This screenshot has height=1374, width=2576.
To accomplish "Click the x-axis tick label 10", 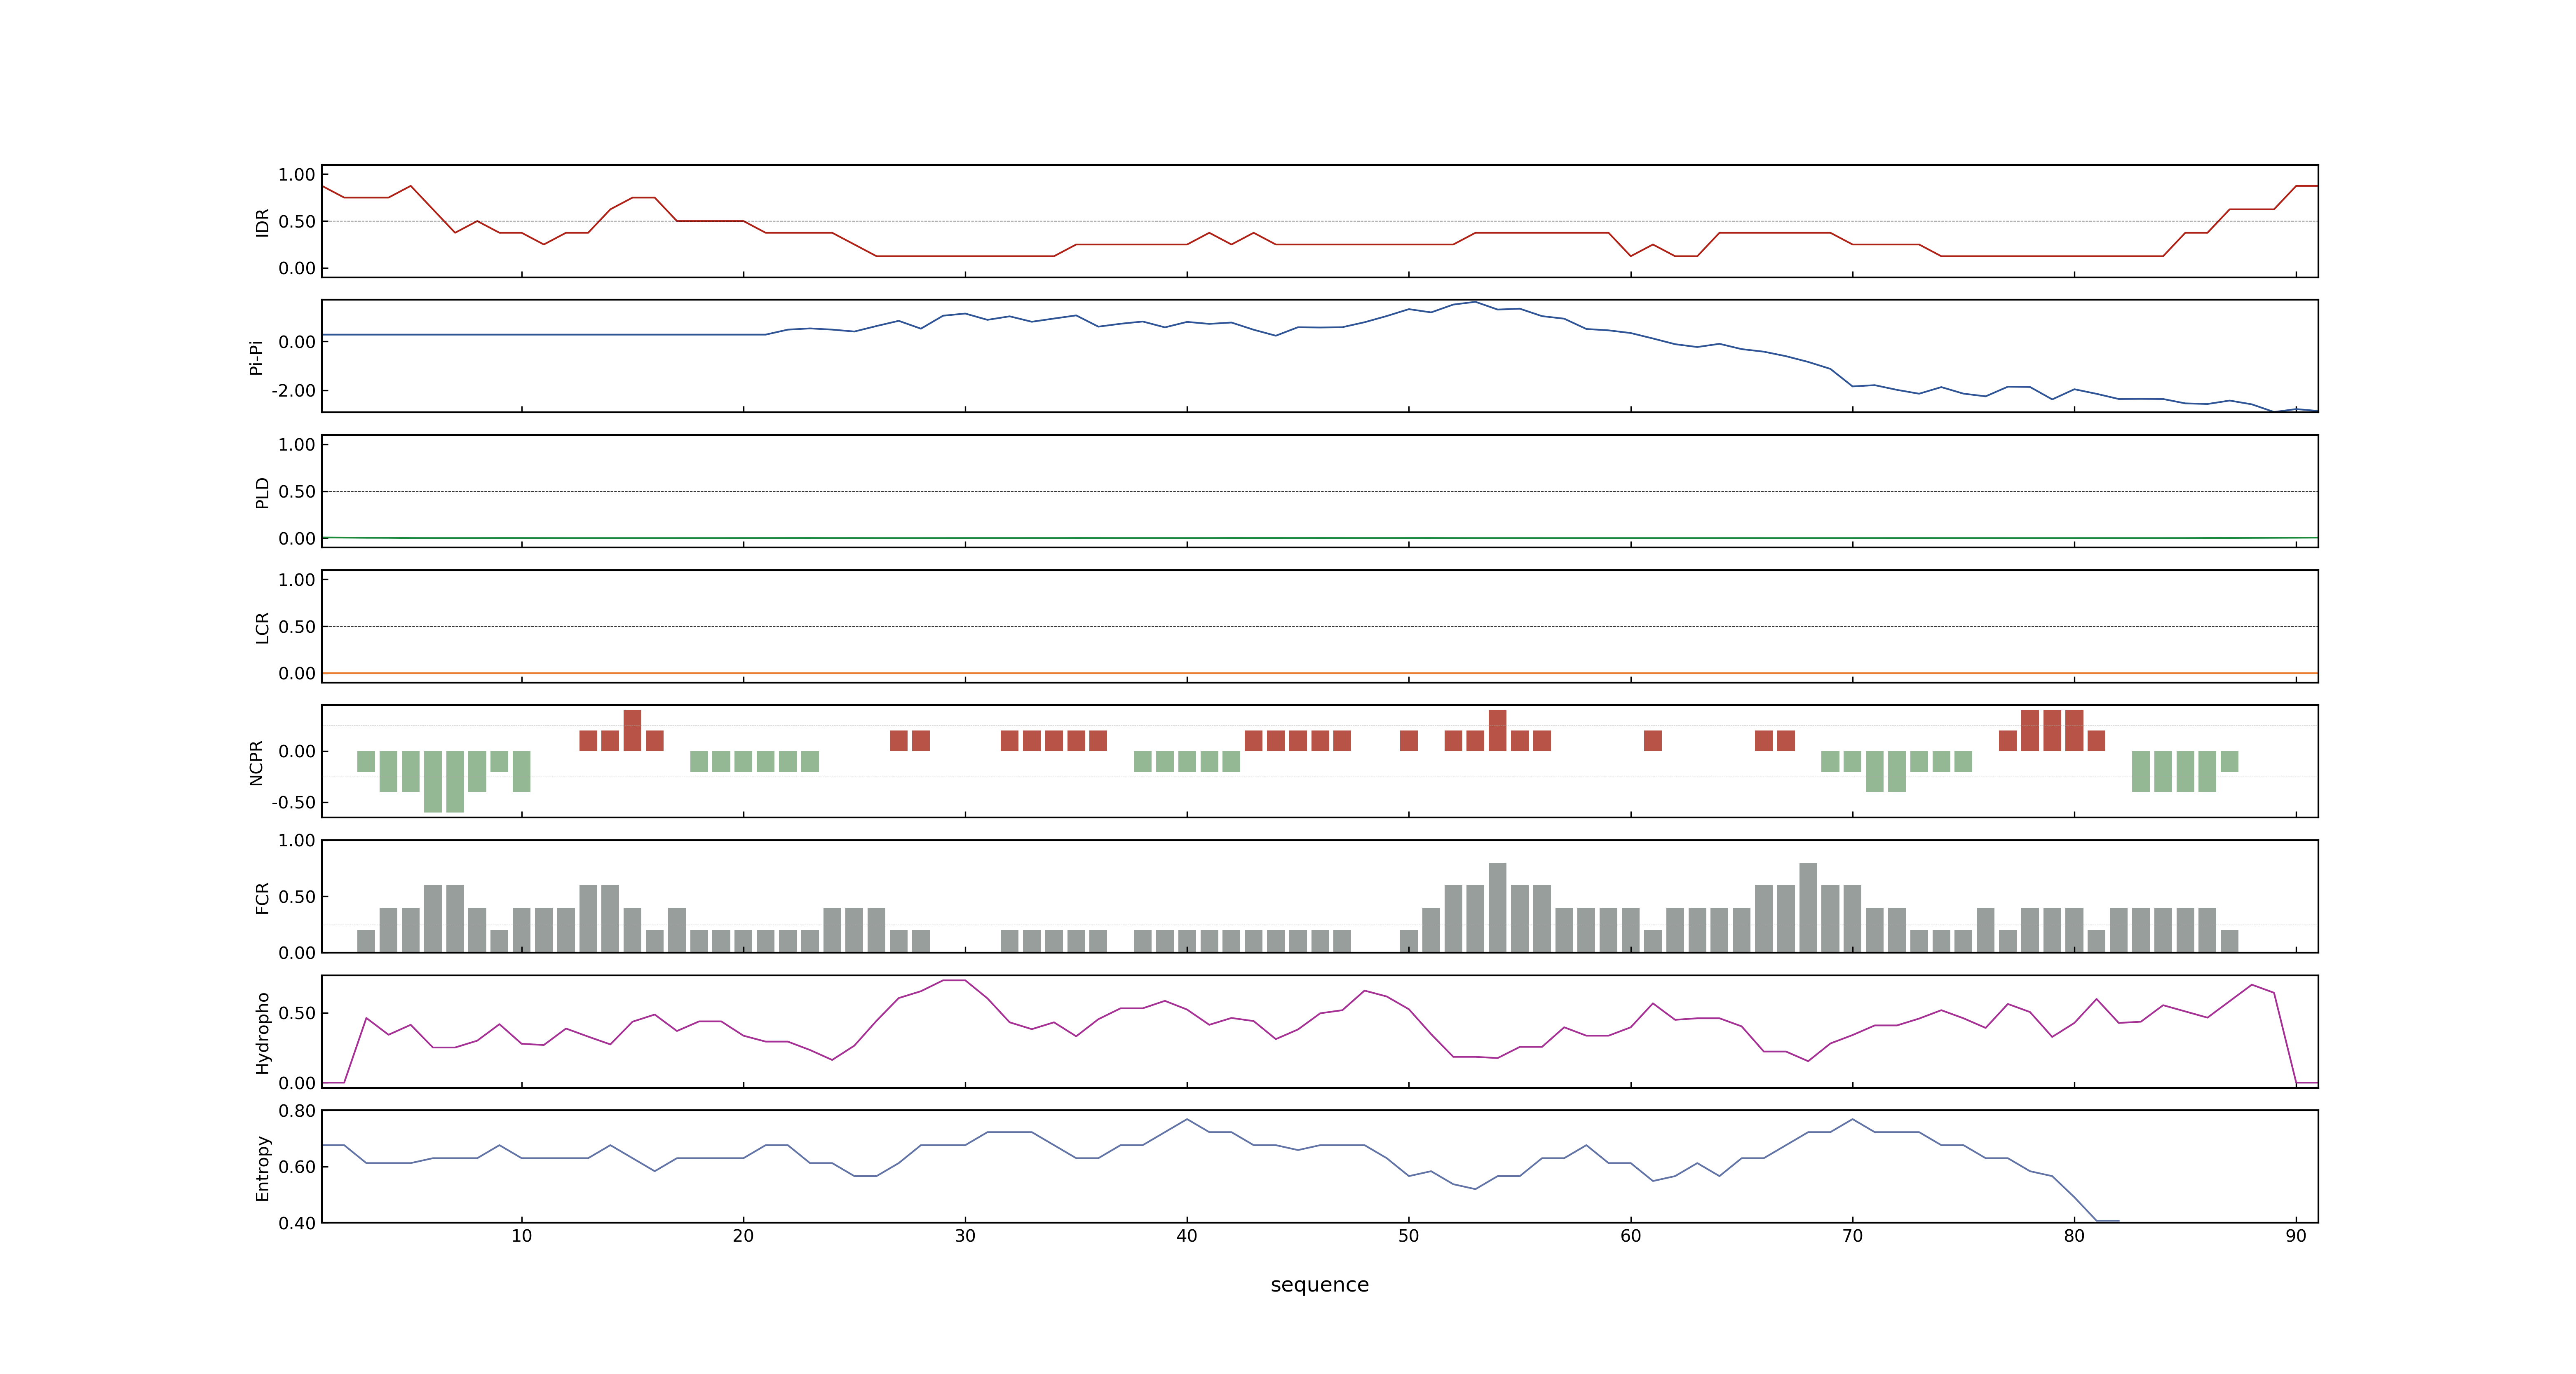I will pyautogui.click(x=521, y=1236).
